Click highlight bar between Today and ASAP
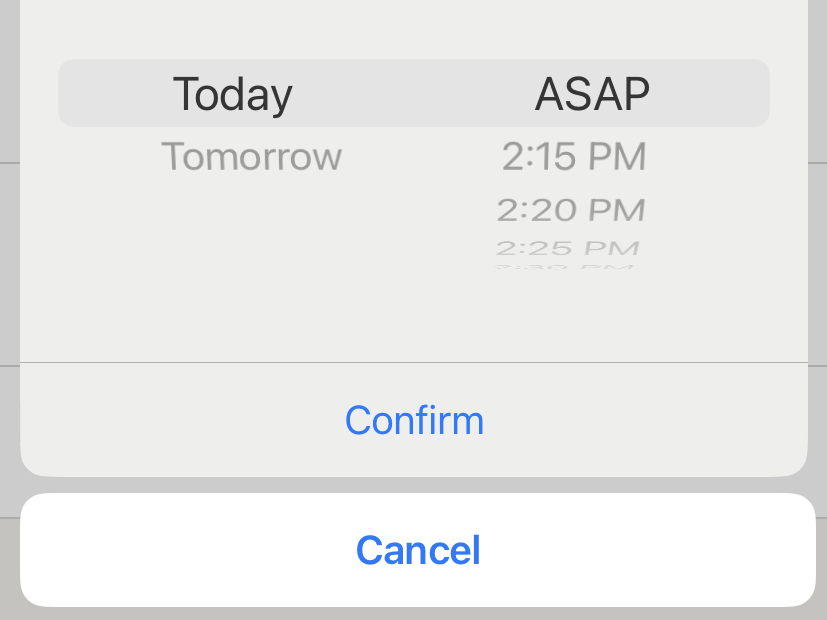Viewport: 827px width, 620px height. click(412, 94)
